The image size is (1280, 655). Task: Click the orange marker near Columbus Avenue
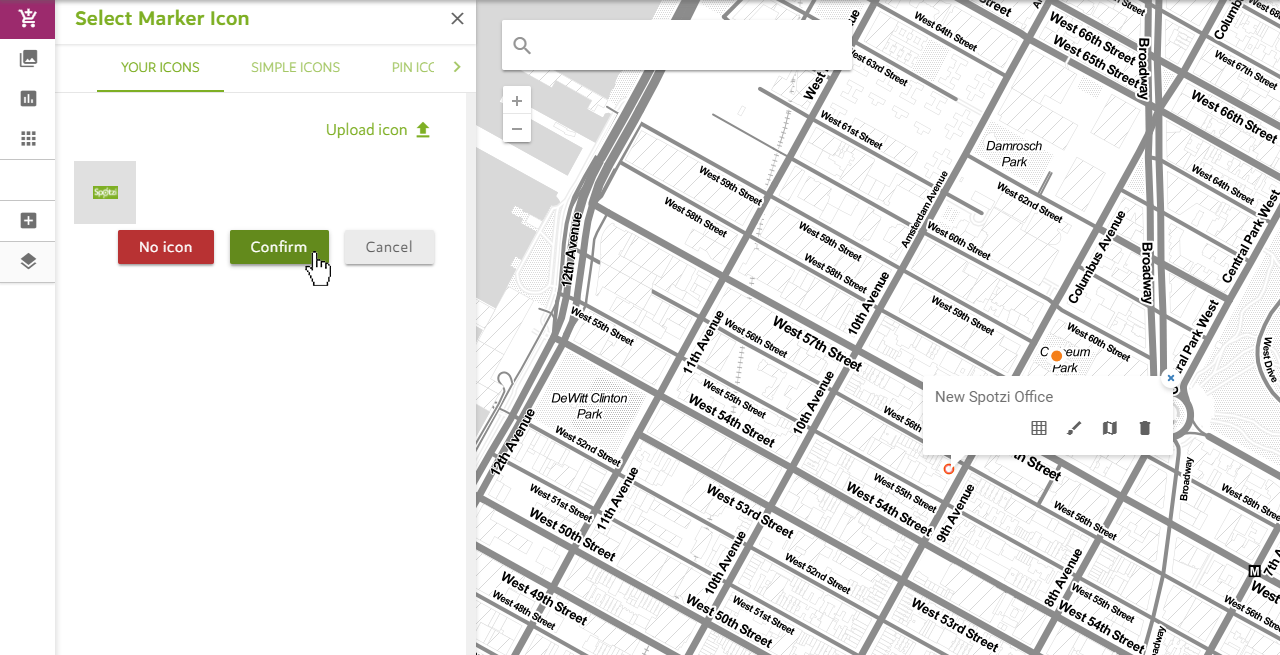point(1056,356)
